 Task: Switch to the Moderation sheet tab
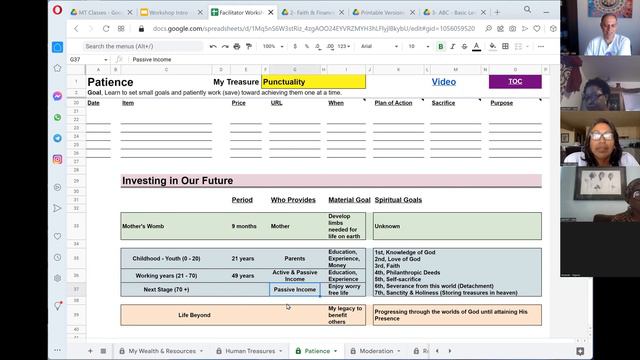(376, 351)
